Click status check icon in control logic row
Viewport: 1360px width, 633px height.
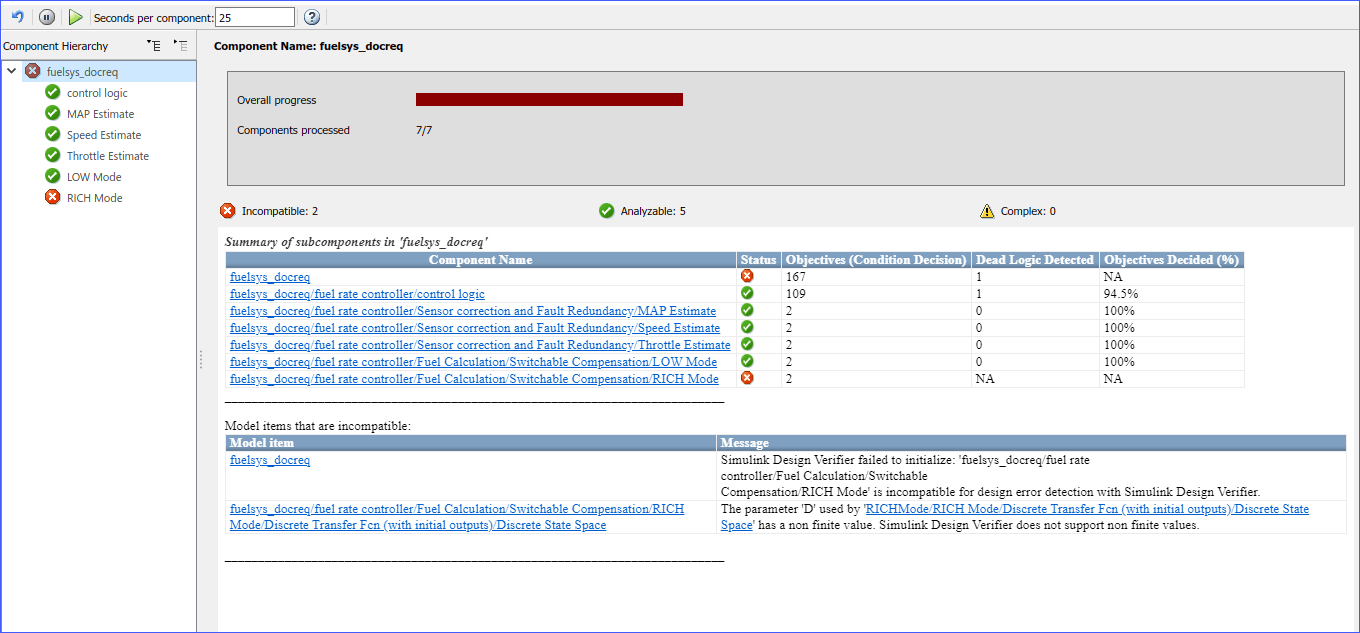tap(747, 293)
